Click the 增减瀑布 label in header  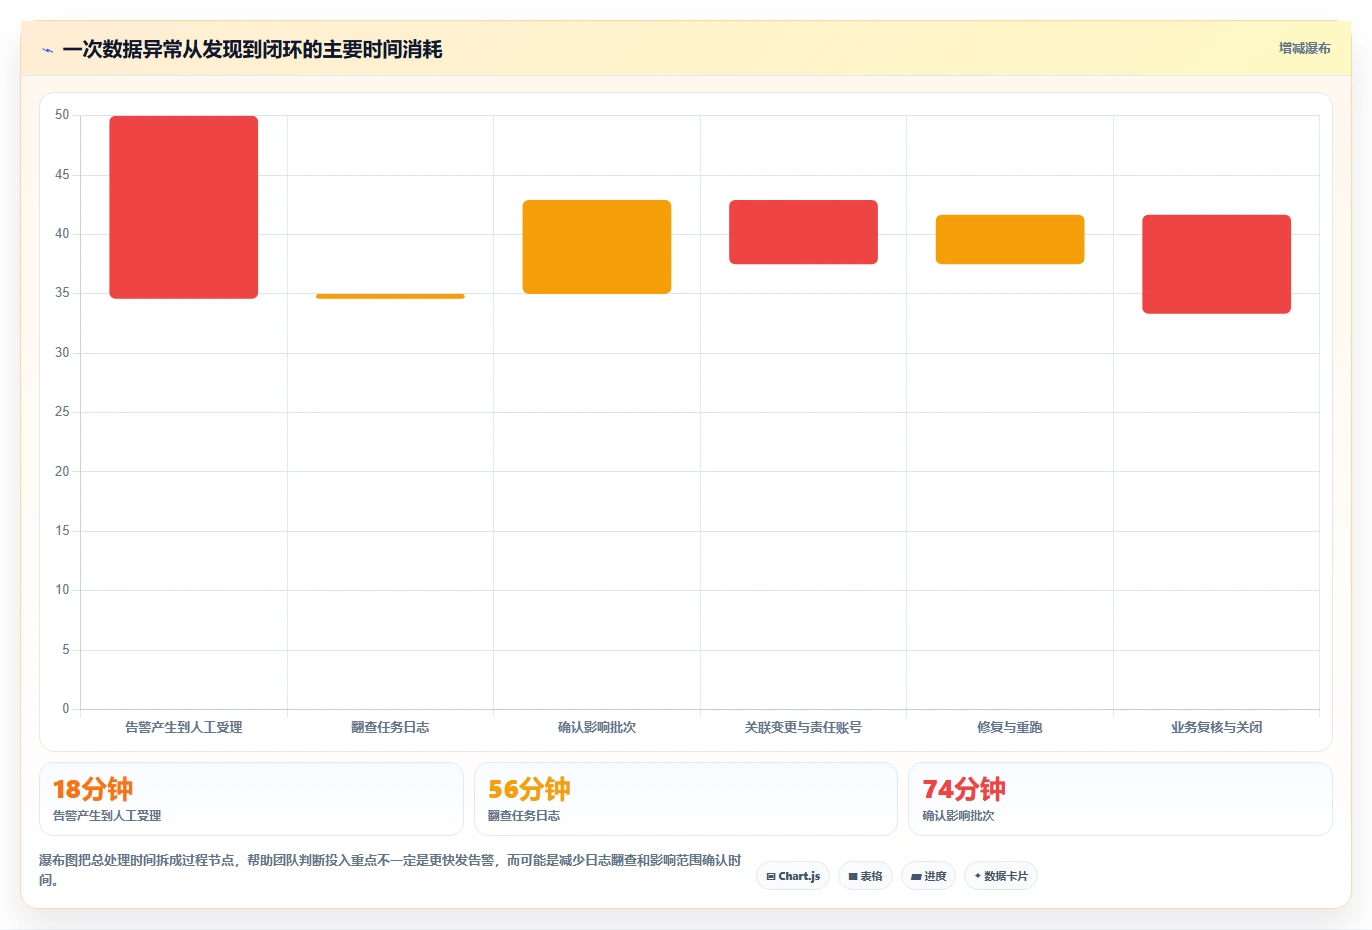coord(1304,48)
